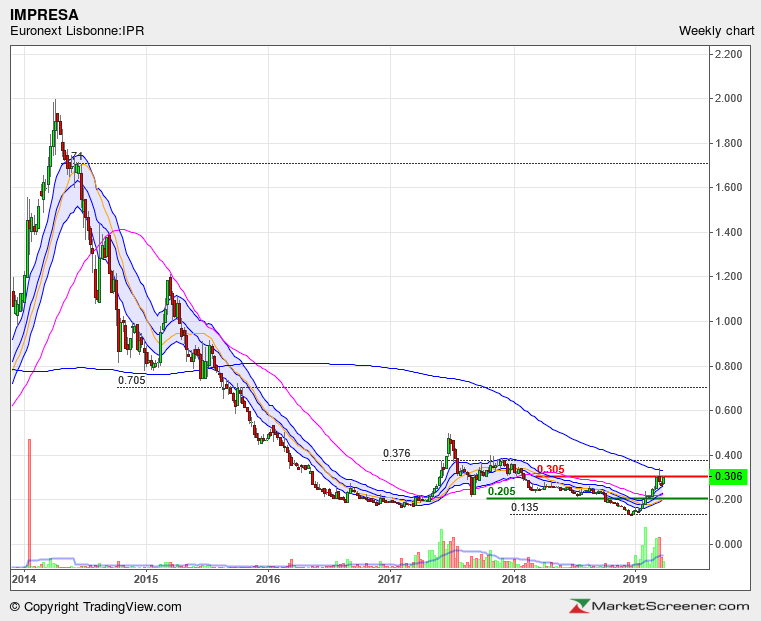The image size is (761, 621).
Task: Click the green 0.205 support label
Action: point(501,491)
